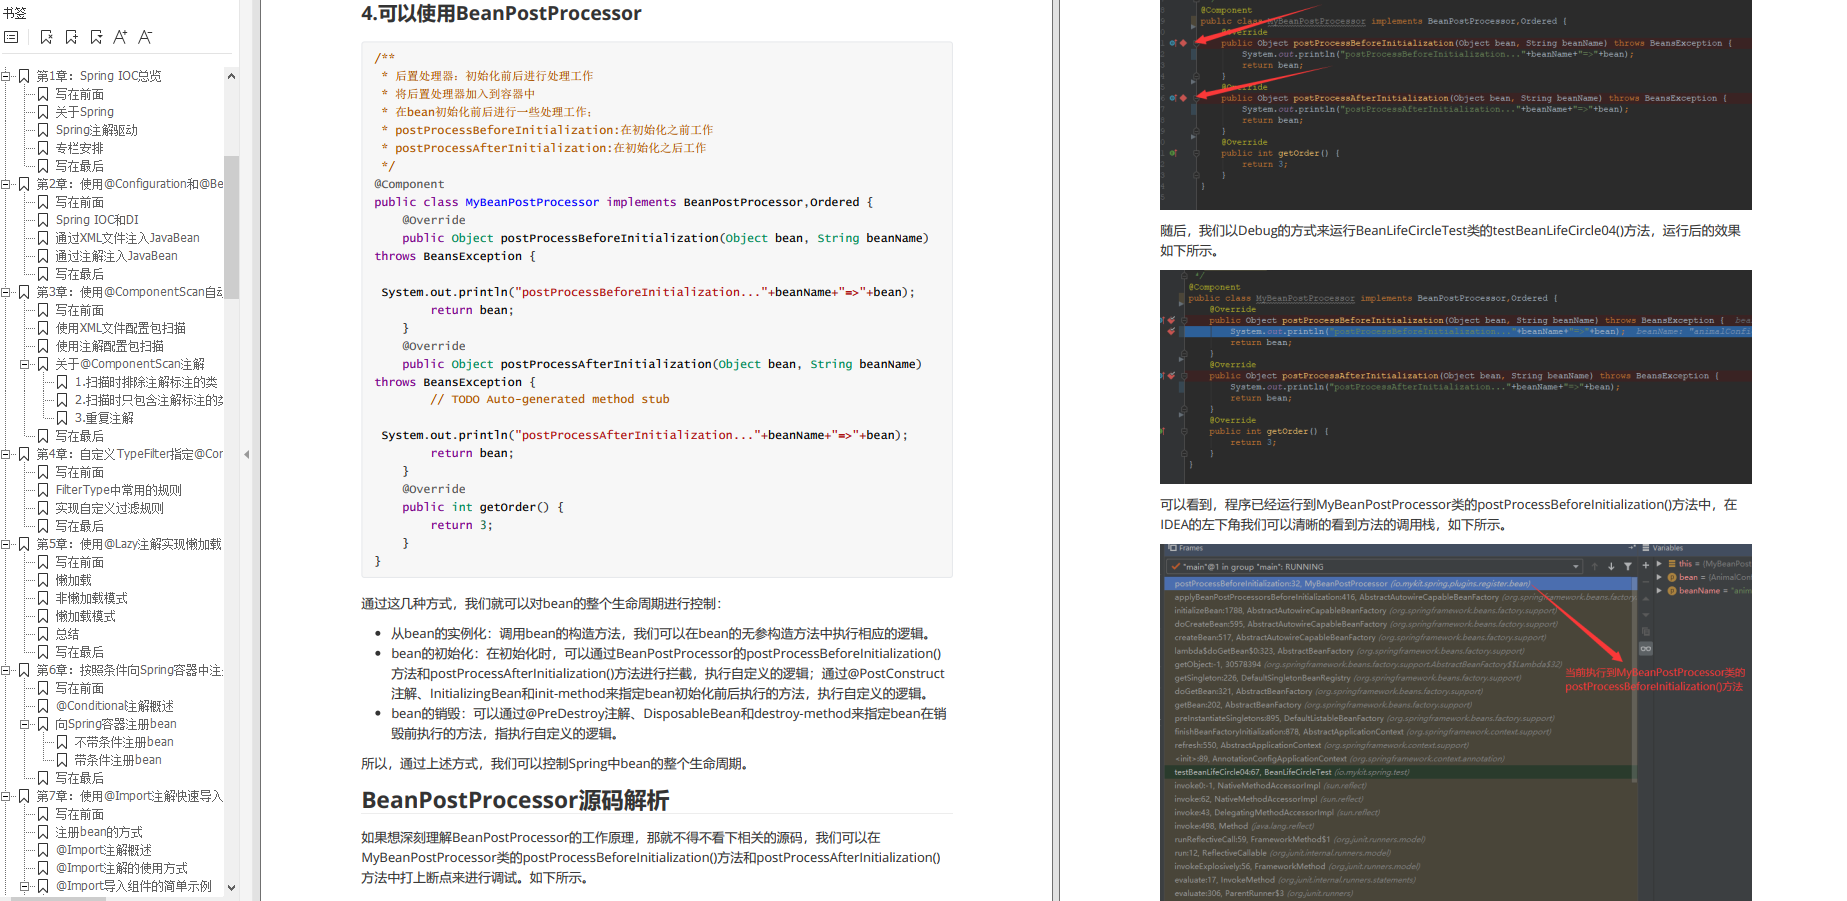Jump to bookmark 非懒加载模式
This screenshot has width=1847, height=901.
91,598
